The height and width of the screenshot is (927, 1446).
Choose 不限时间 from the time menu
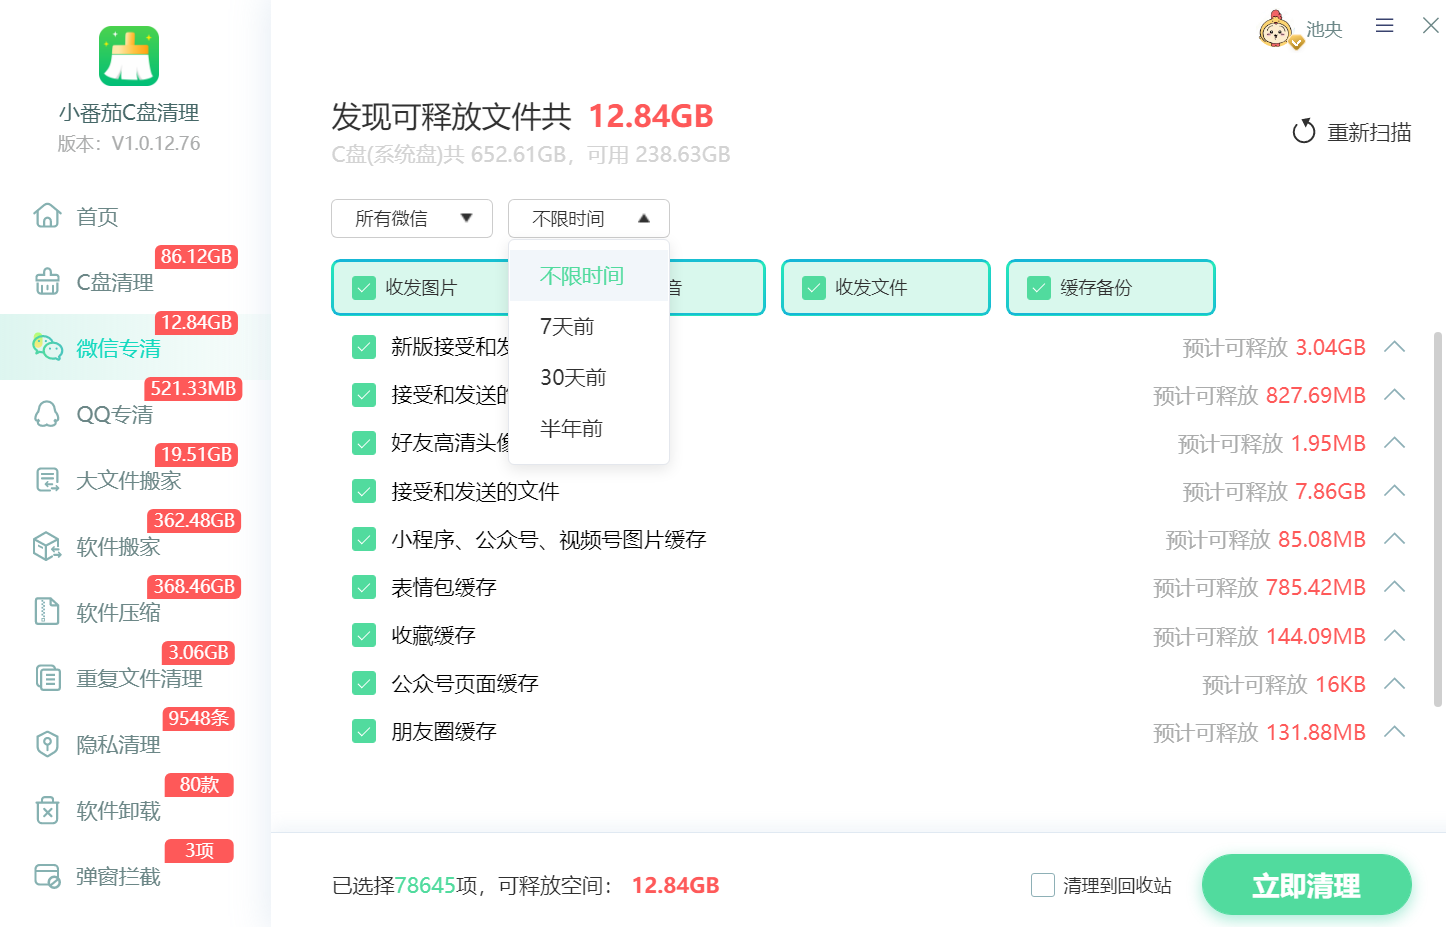click(589, 276)
